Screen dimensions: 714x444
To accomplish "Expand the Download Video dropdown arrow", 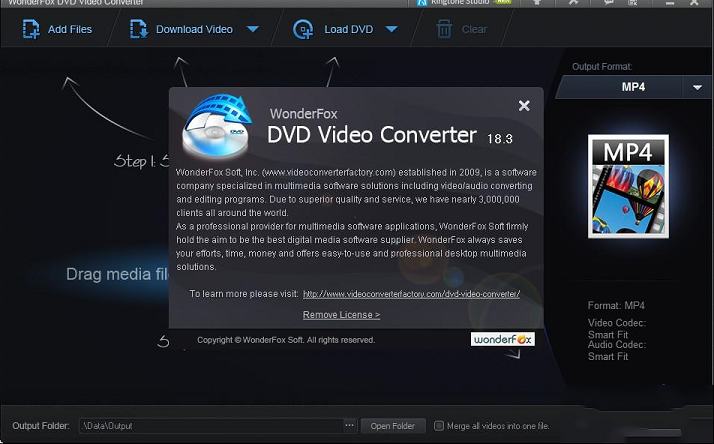I will click(253, 29).
